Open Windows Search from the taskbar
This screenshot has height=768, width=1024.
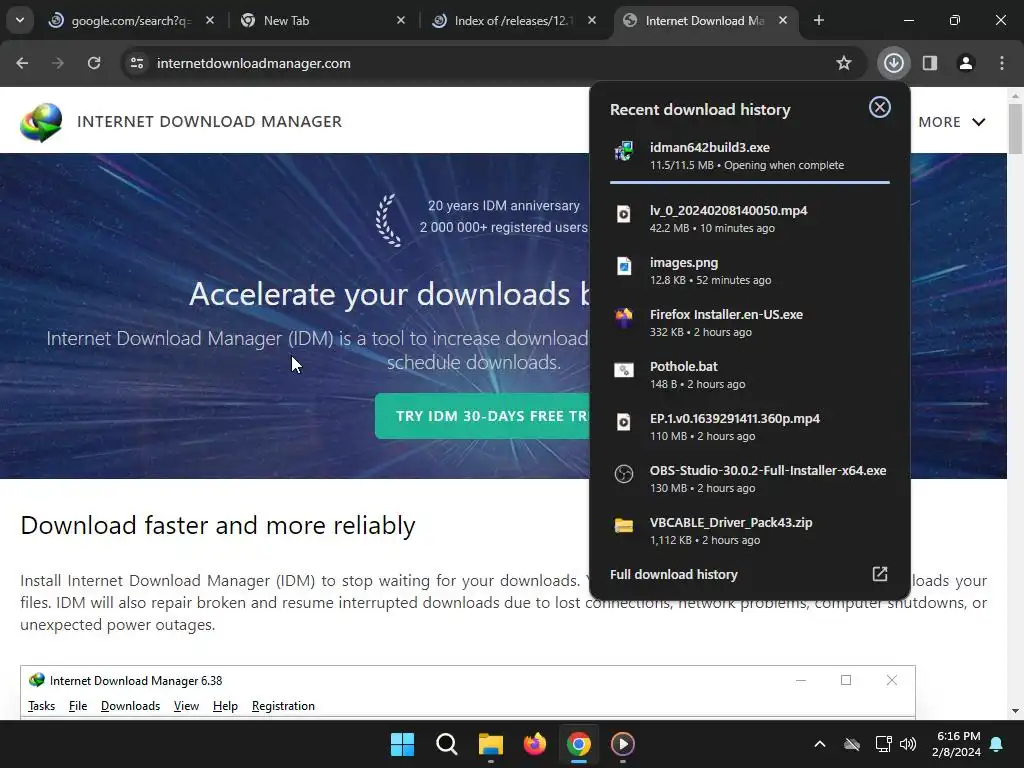tap(447, 744)
